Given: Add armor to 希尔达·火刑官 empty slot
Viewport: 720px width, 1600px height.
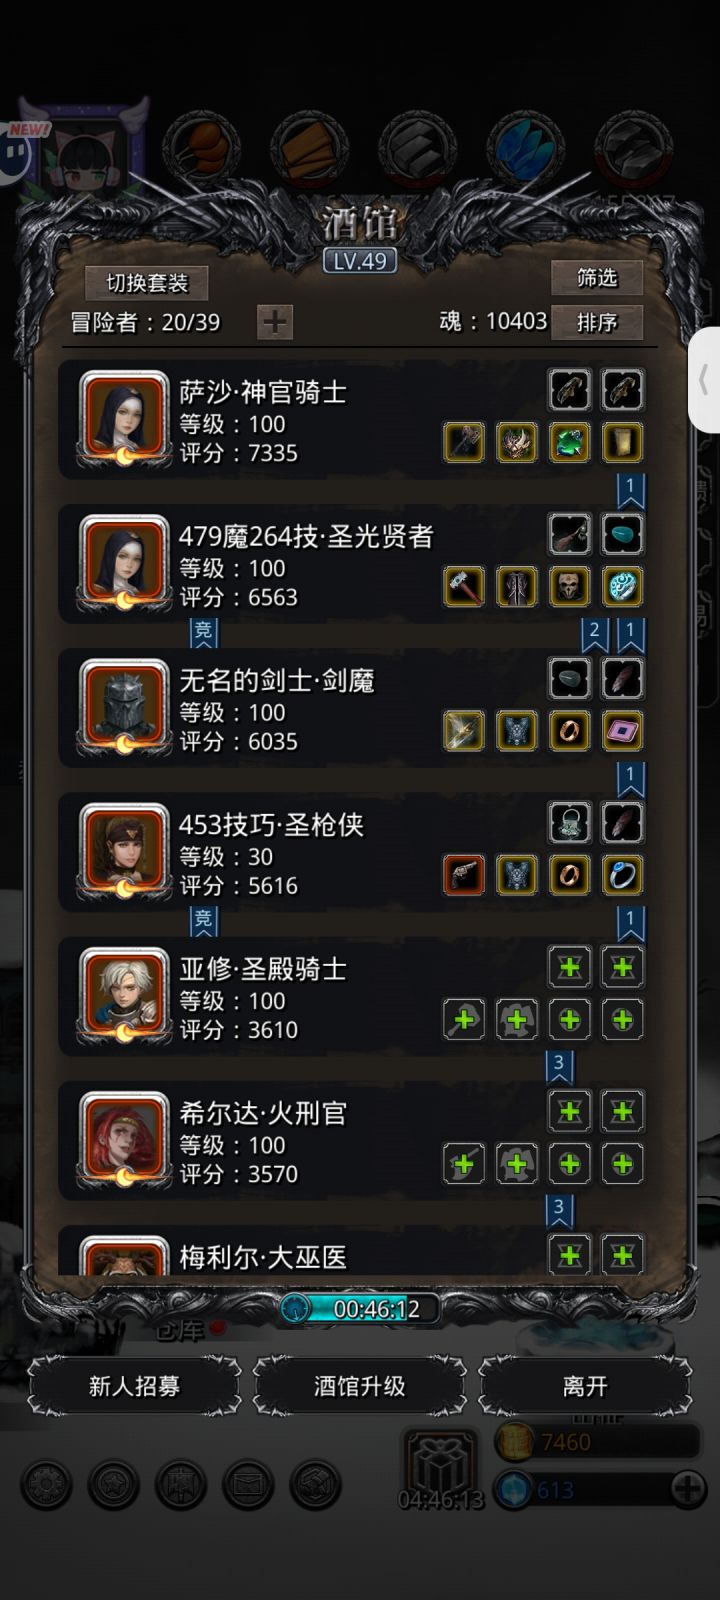Looking at the screenshot, I should point(517,1163).
